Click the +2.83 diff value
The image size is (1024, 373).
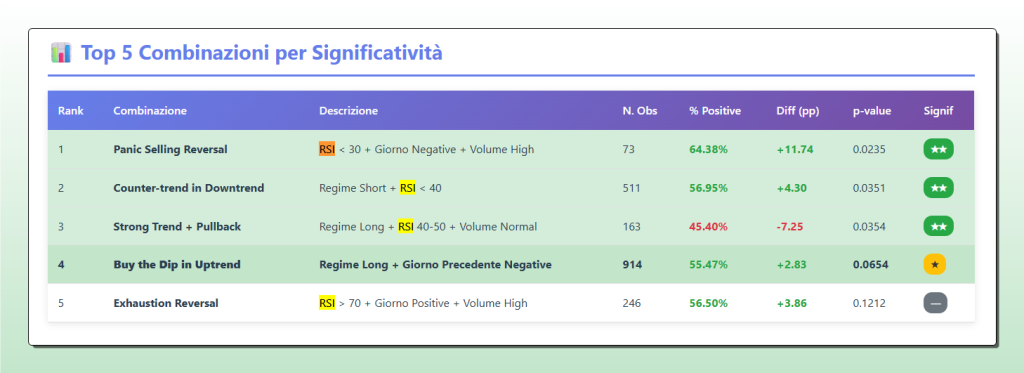792,265
